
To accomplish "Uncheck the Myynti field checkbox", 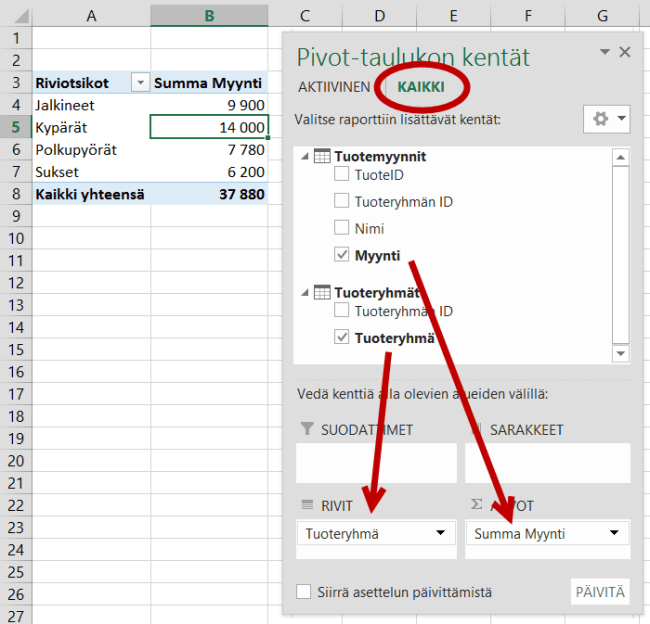I will 342,256.
